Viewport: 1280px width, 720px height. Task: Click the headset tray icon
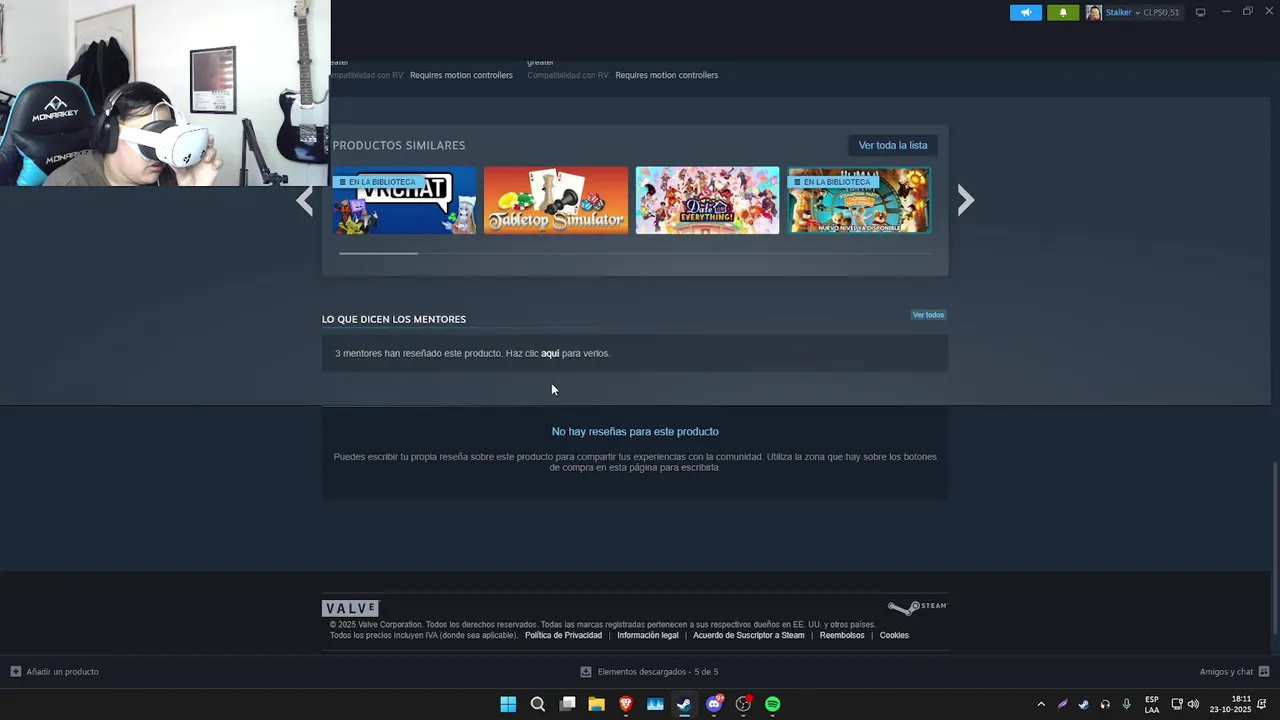pyautogui.click(x=1105, y=704)
